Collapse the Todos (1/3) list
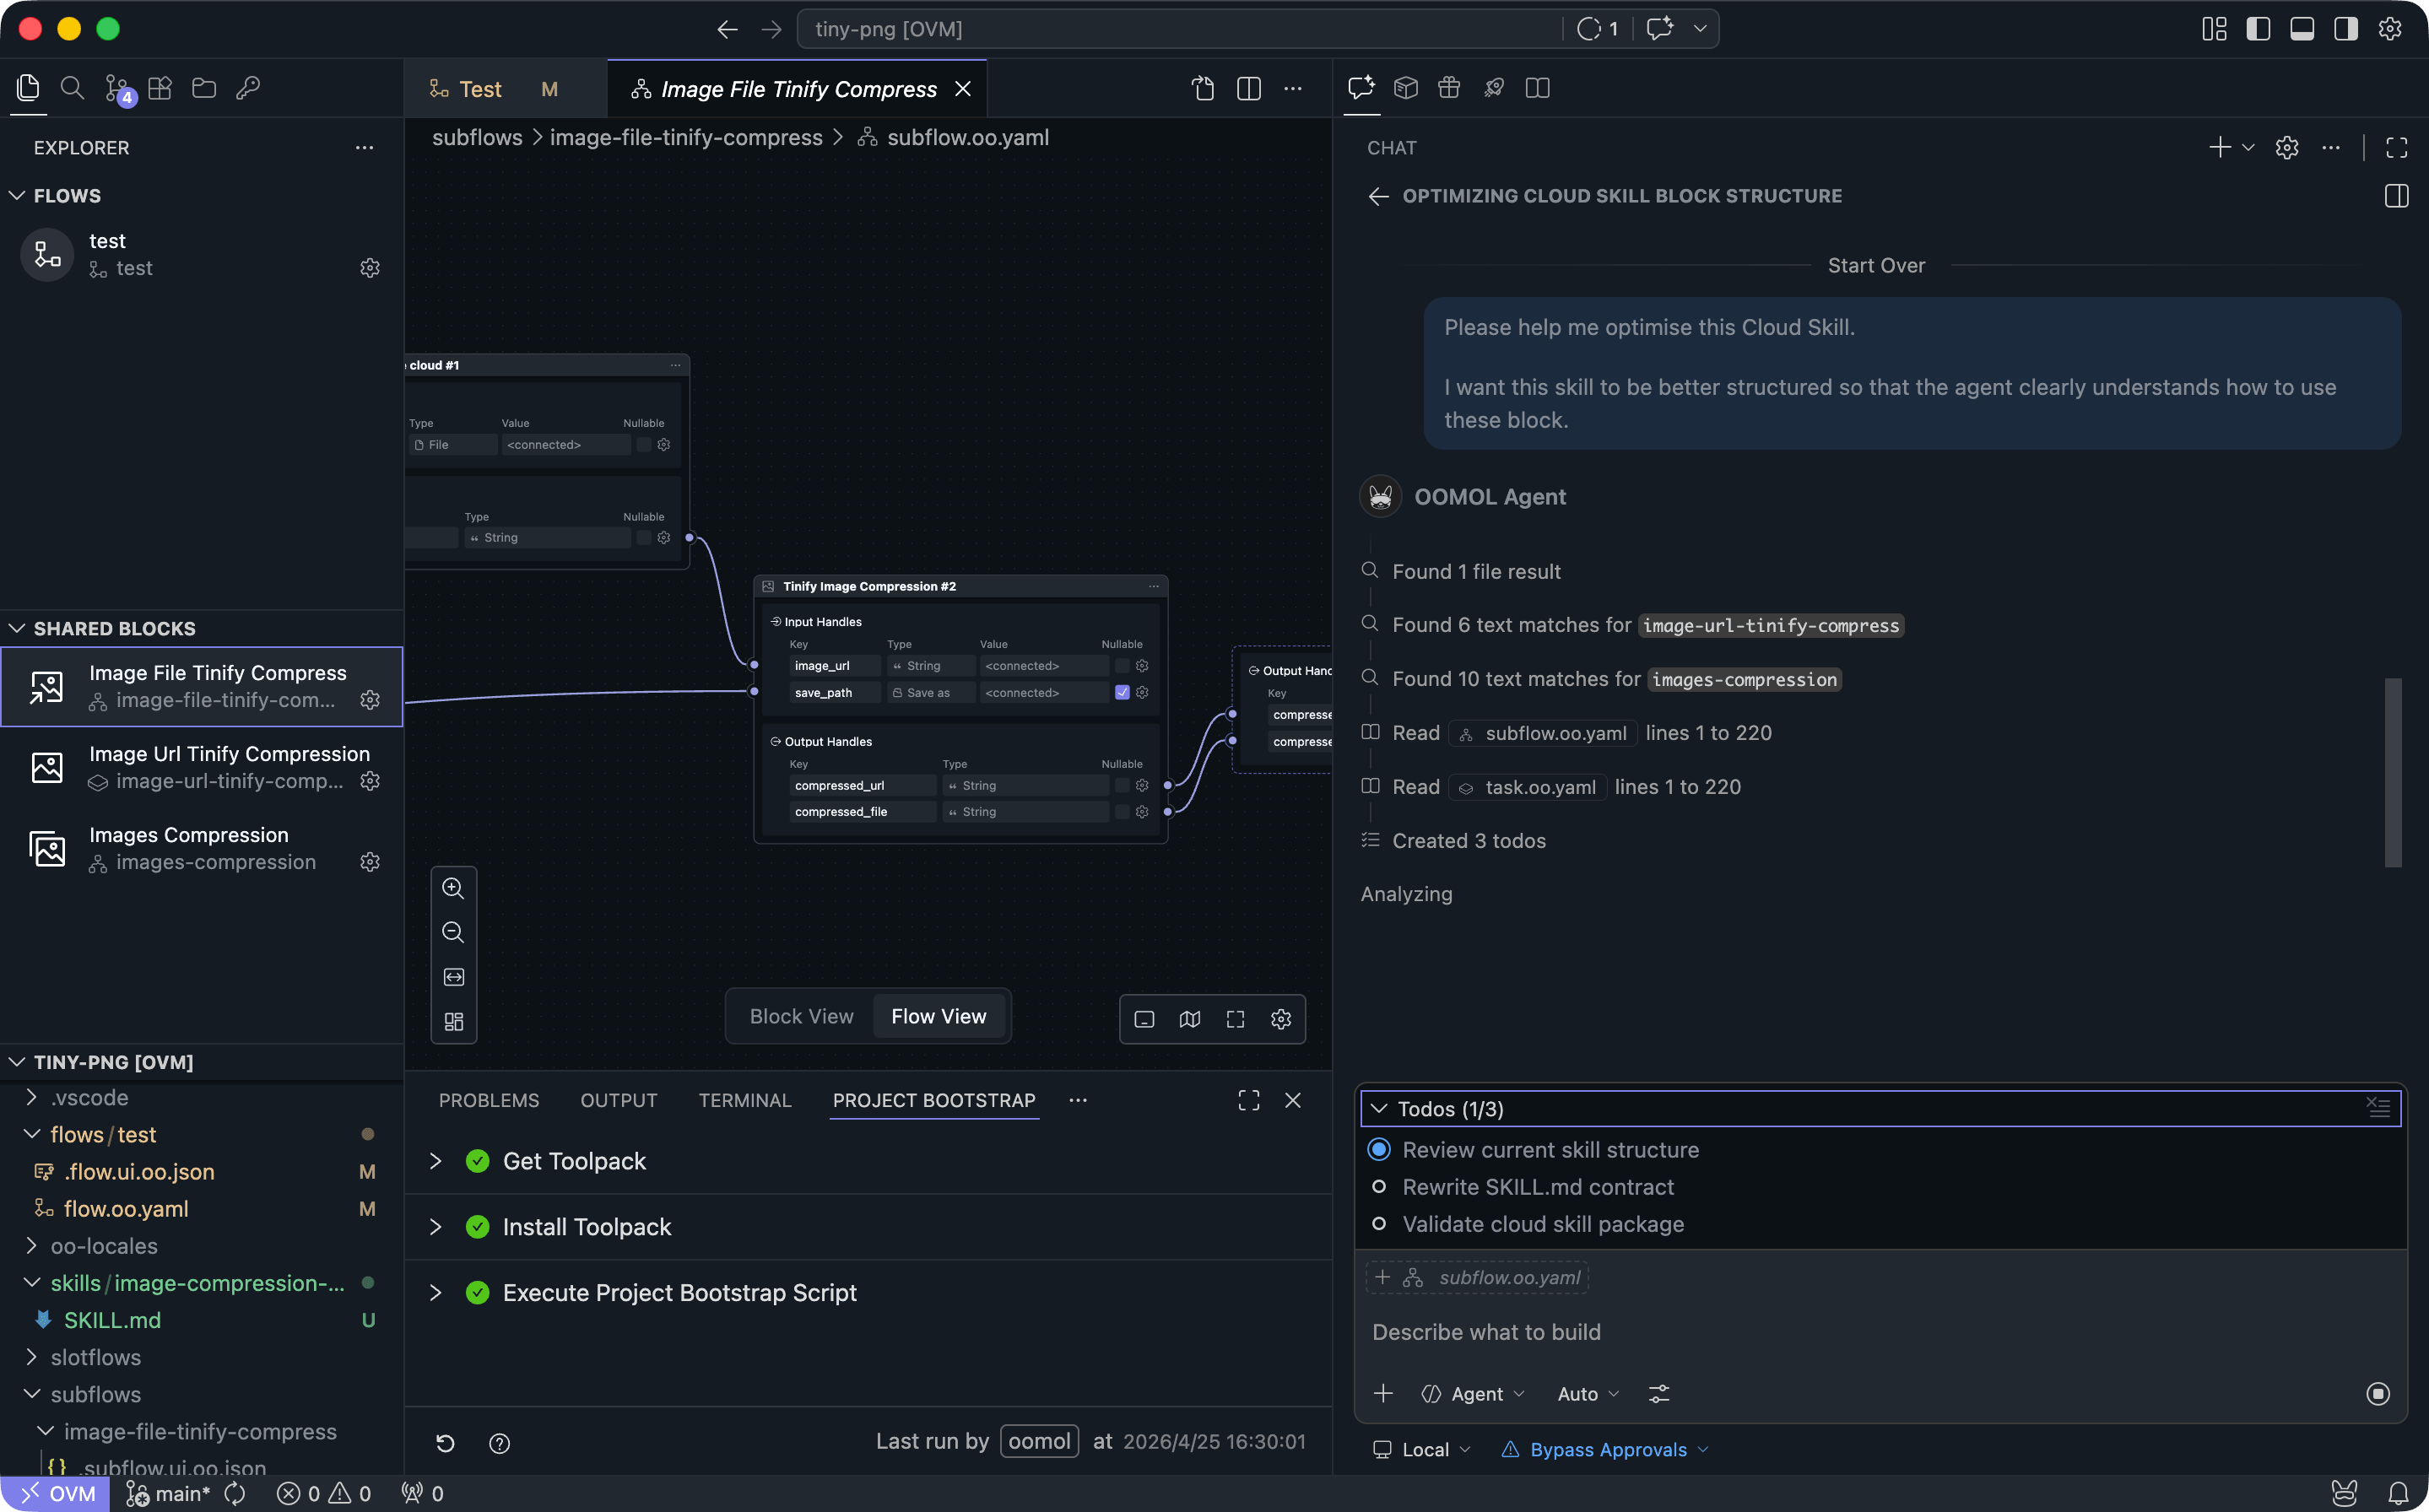Image resolution: width=2429 pixels, height=1512 pixels. (x=1379, y=1109)
